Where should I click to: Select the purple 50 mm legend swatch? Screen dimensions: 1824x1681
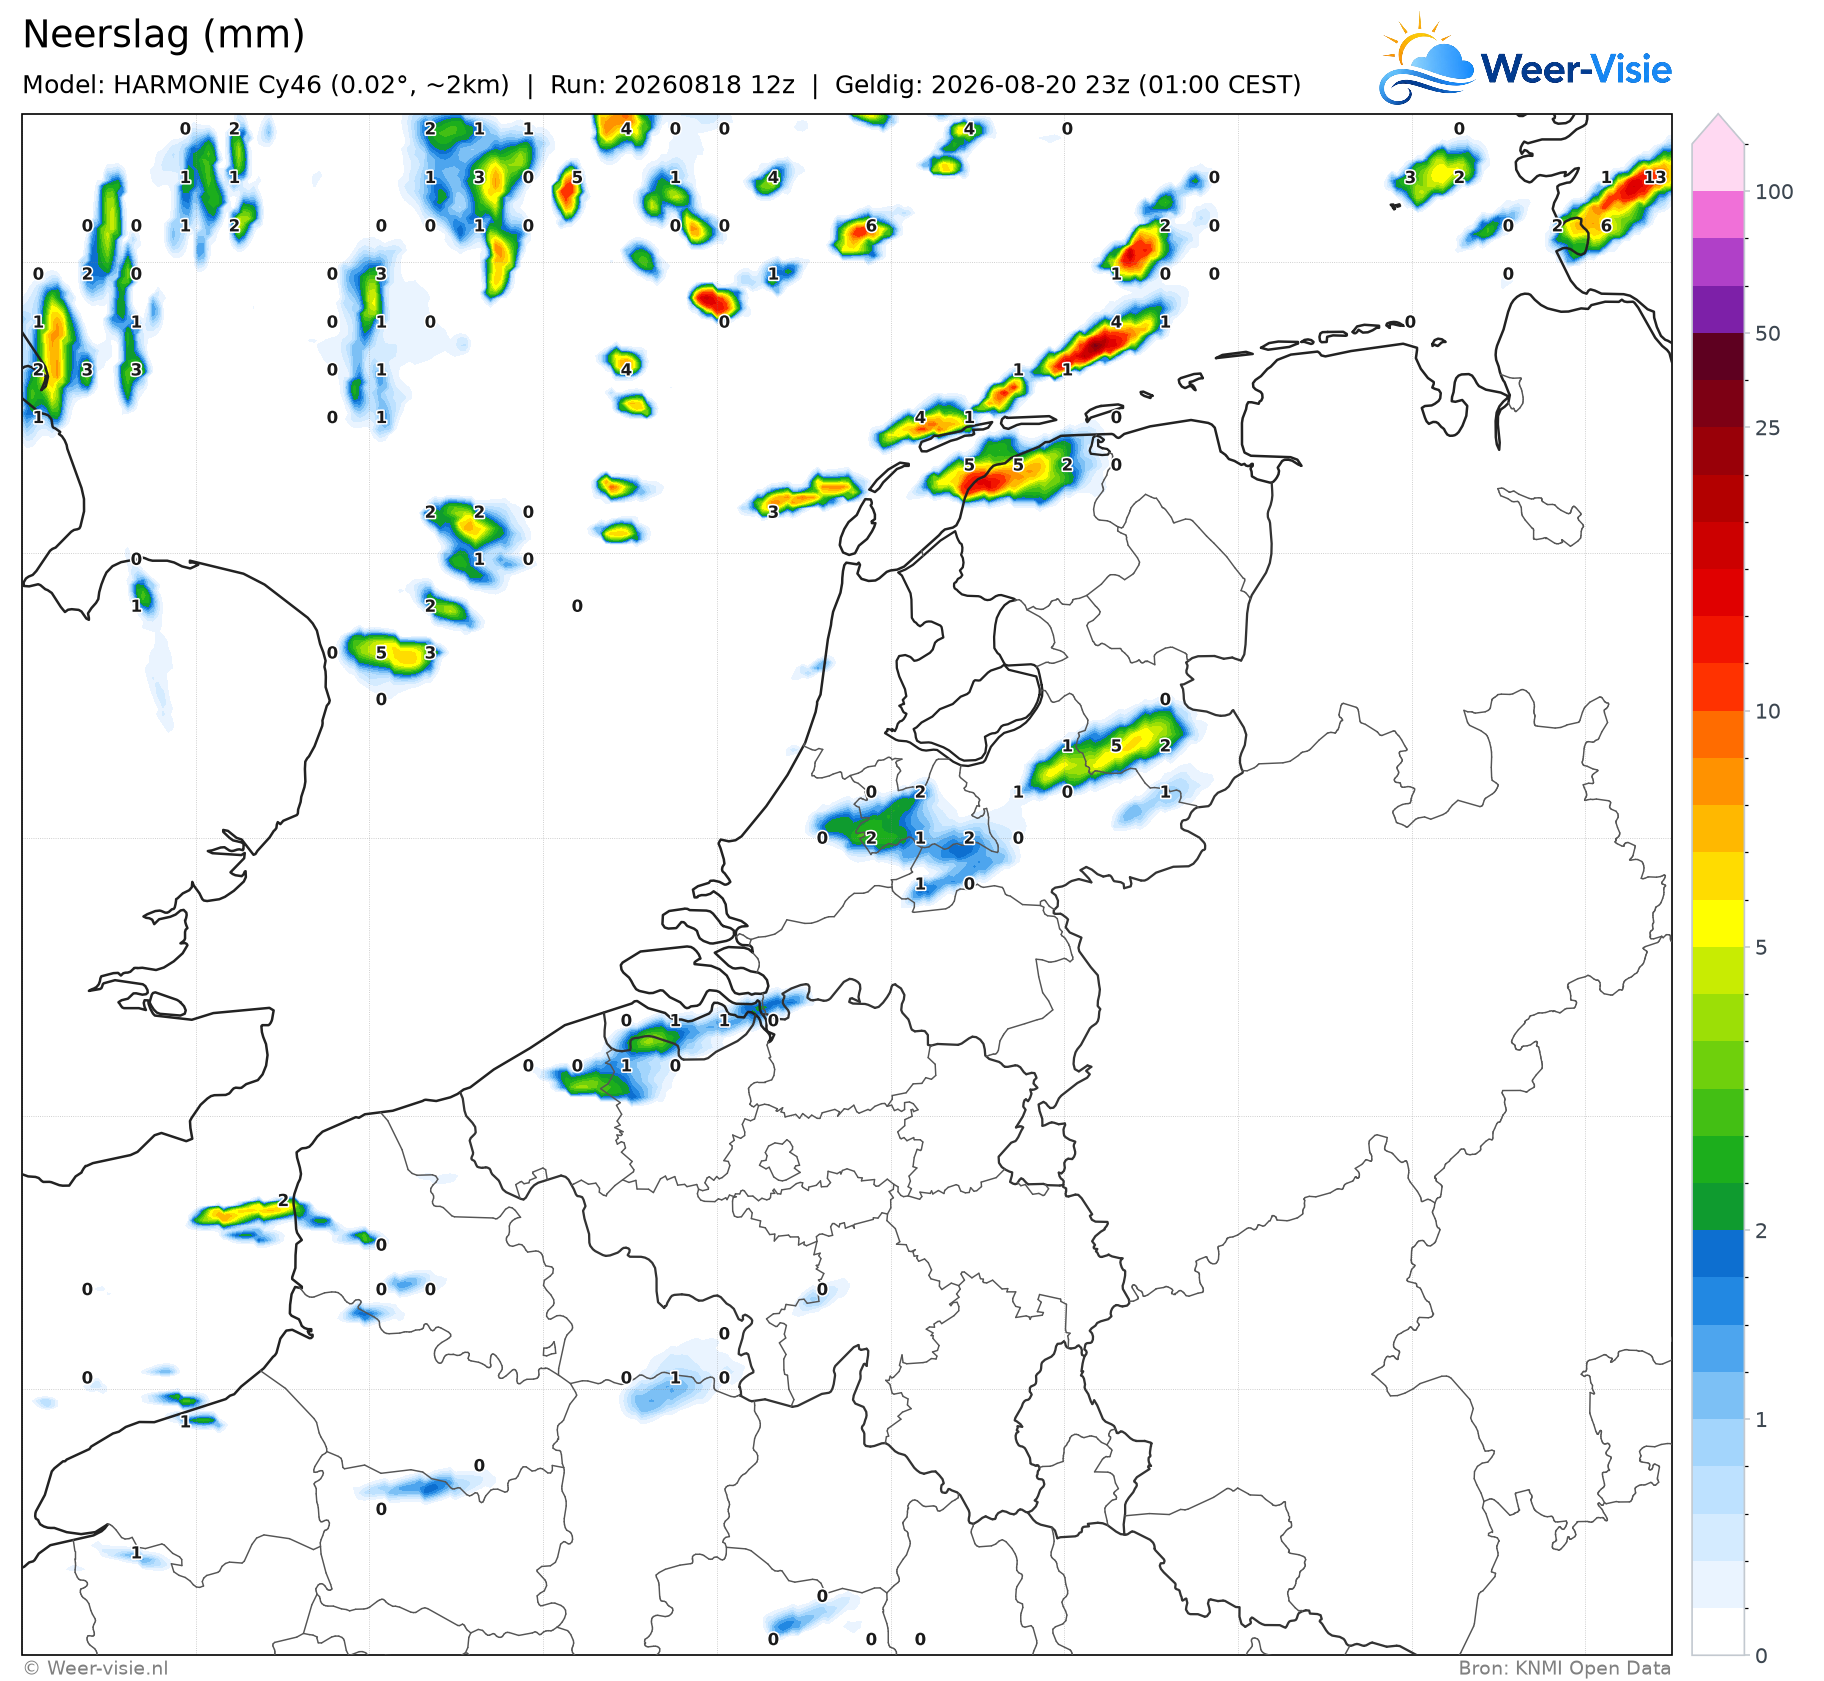(1718, 309)
